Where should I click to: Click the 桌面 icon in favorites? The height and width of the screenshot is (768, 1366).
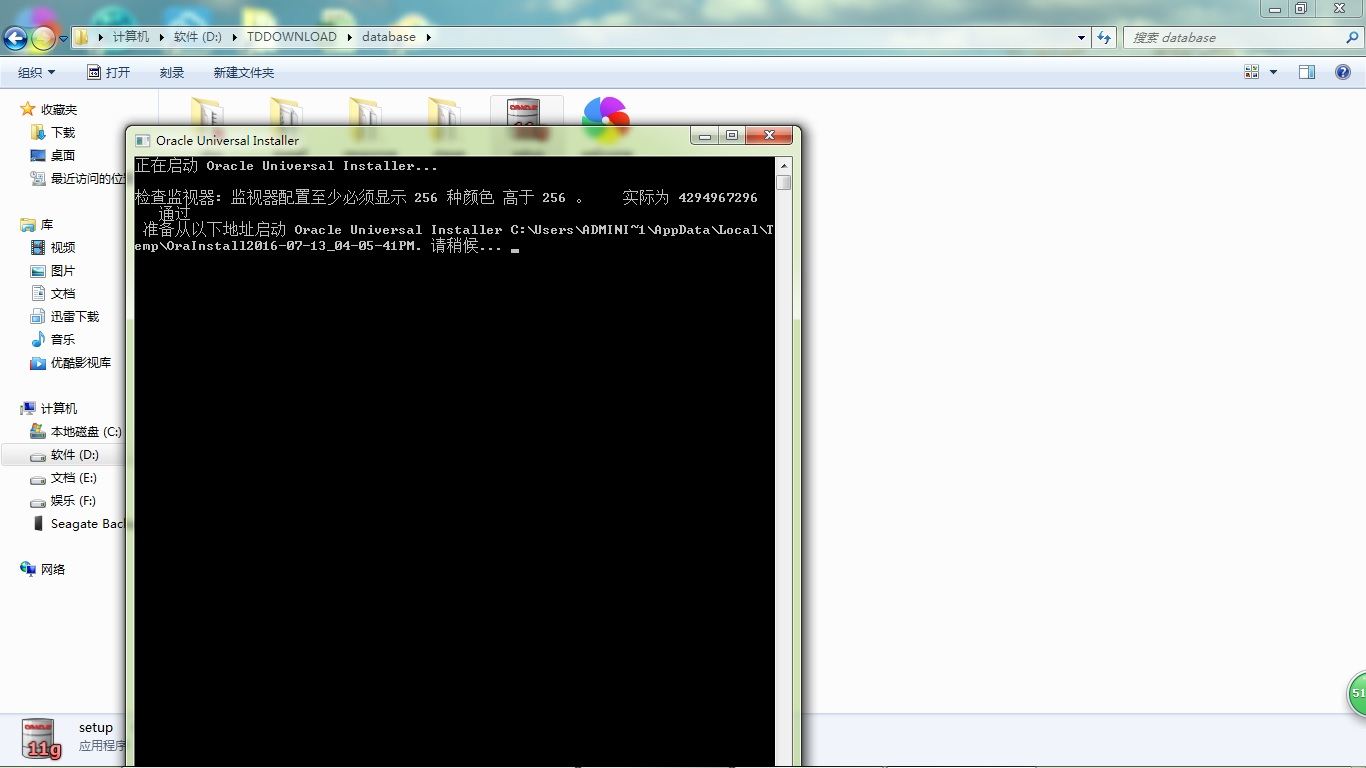[x=38, y=155]
